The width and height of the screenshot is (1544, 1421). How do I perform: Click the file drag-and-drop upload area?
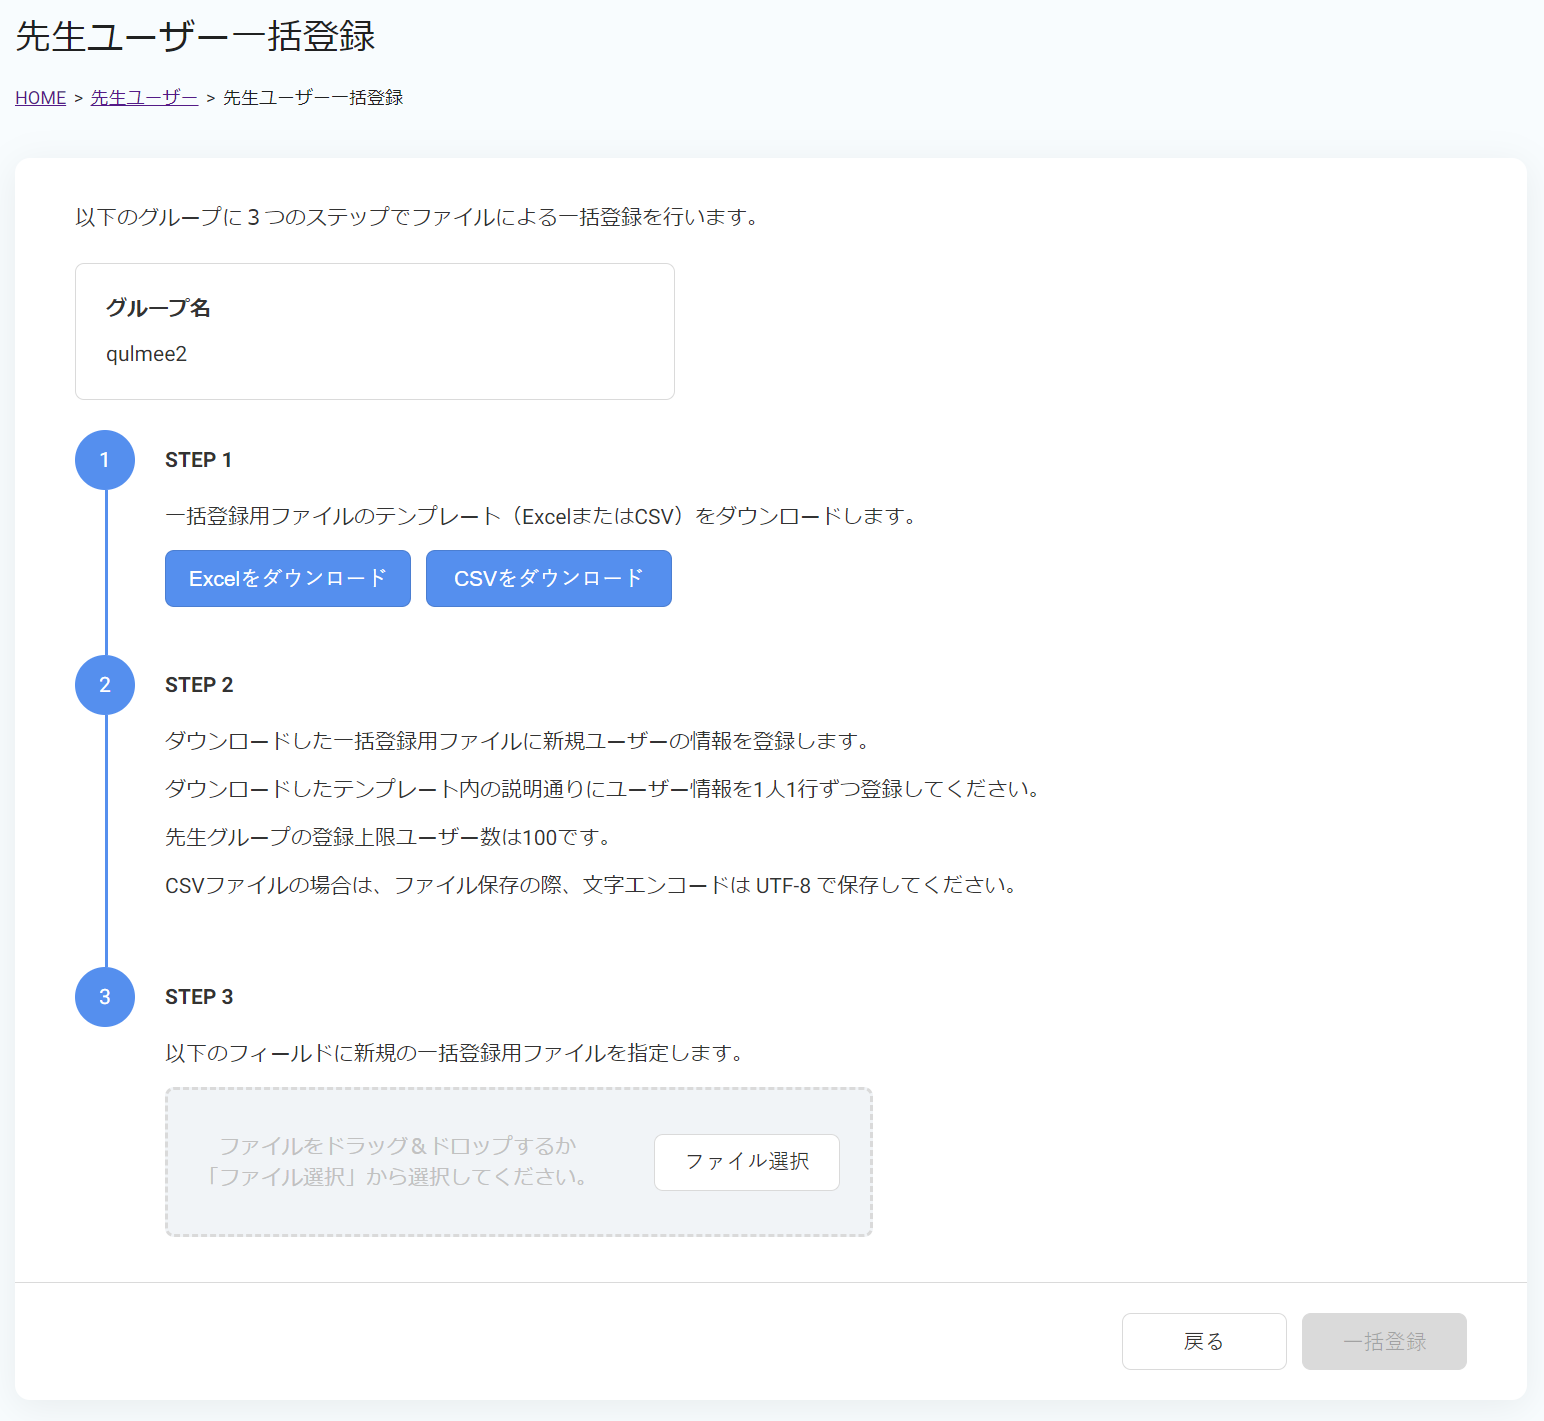click(x=519, y=1162)
